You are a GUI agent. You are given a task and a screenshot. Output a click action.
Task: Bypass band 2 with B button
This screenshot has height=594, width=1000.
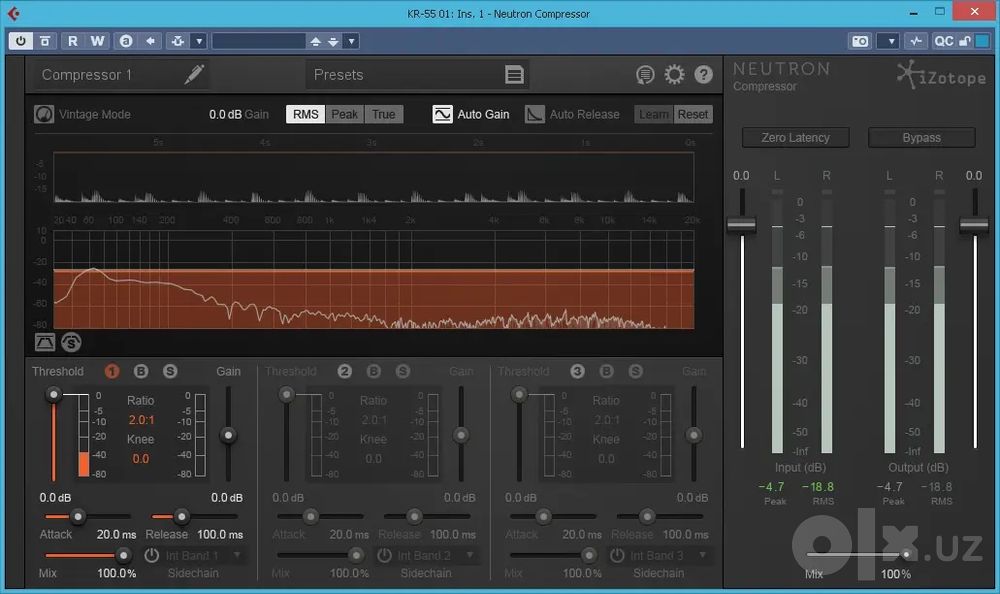point(374,371)
